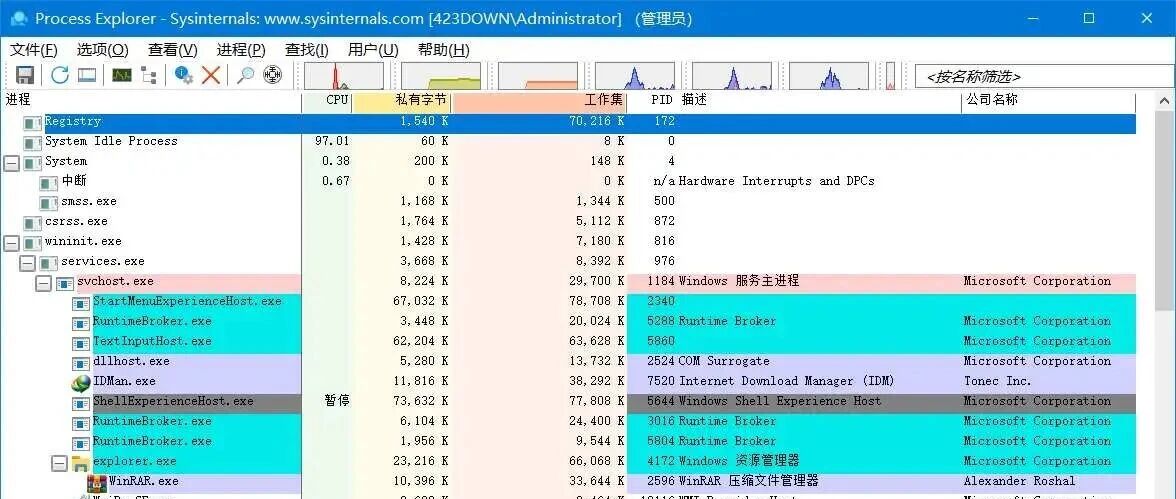Open the 用户(U) menu
Viewport: 1176px width, 499px height.
pos(373,50)
